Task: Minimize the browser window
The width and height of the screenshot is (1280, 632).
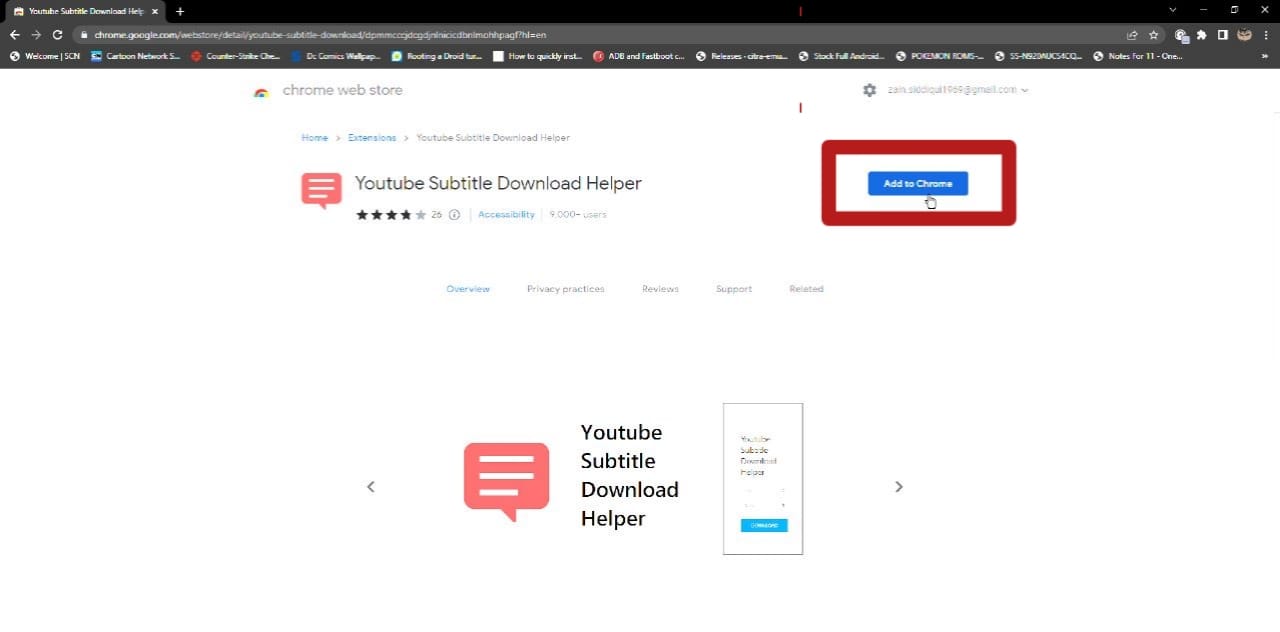Action: point(1203,10)
